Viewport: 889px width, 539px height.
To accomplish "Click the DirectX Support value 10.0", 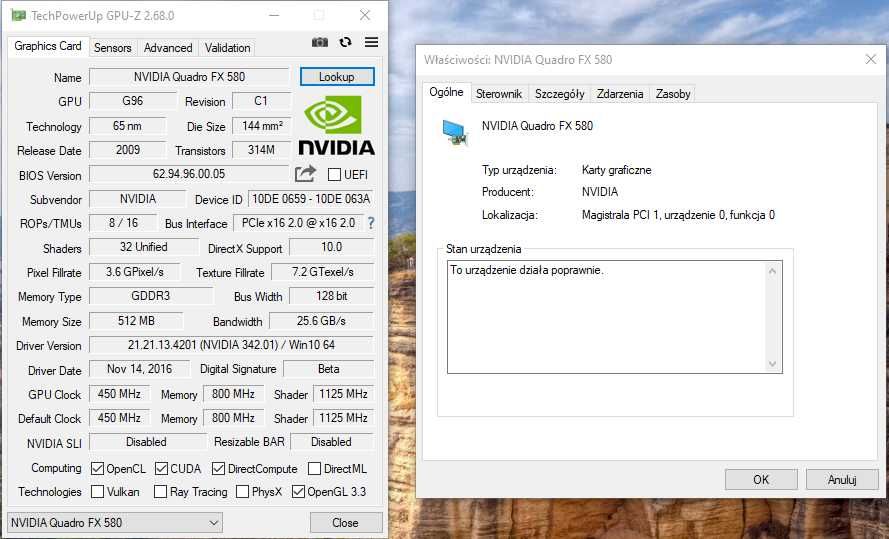I will coord(332,247).
